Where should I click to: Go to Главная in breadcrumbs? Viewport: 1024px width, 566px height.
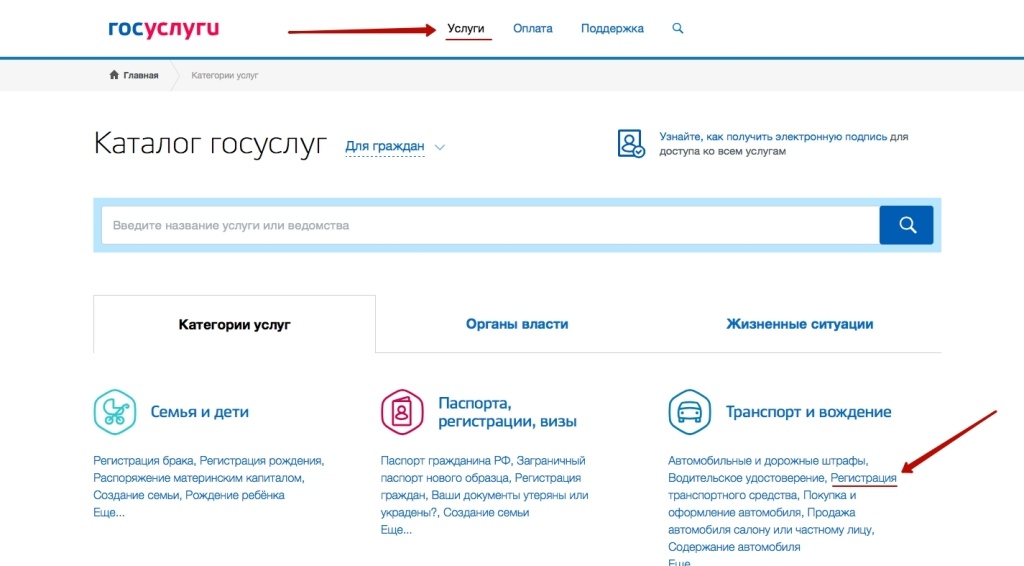(x=140, y=75)
